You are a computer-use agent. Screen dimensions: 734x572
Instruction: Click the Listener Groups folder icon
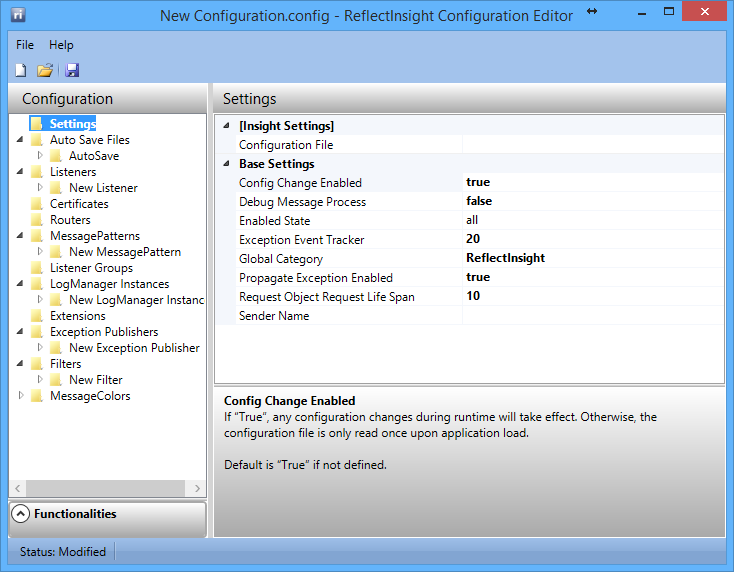[x=37, y=268]
